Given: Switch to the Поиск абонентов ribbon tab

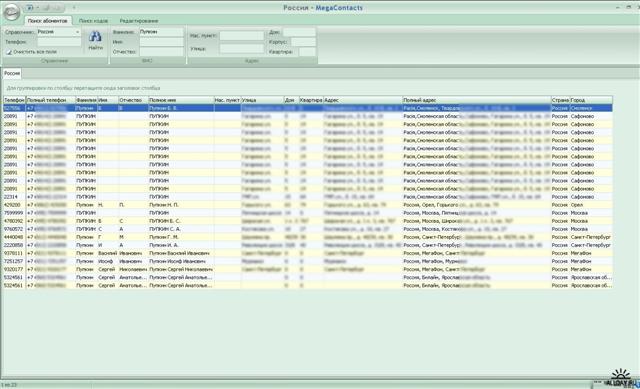Looking at the screenshot, I should tap(48, 20).
